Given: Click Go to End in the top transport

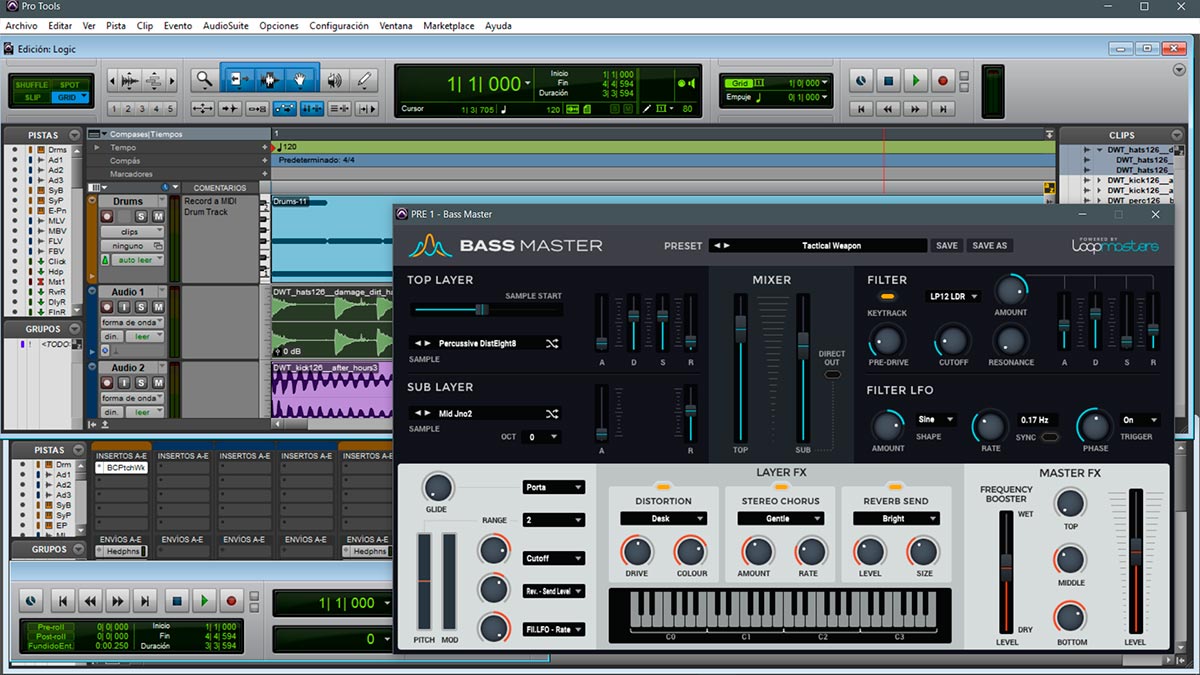Looking at the screenshot, I should 942,108.
